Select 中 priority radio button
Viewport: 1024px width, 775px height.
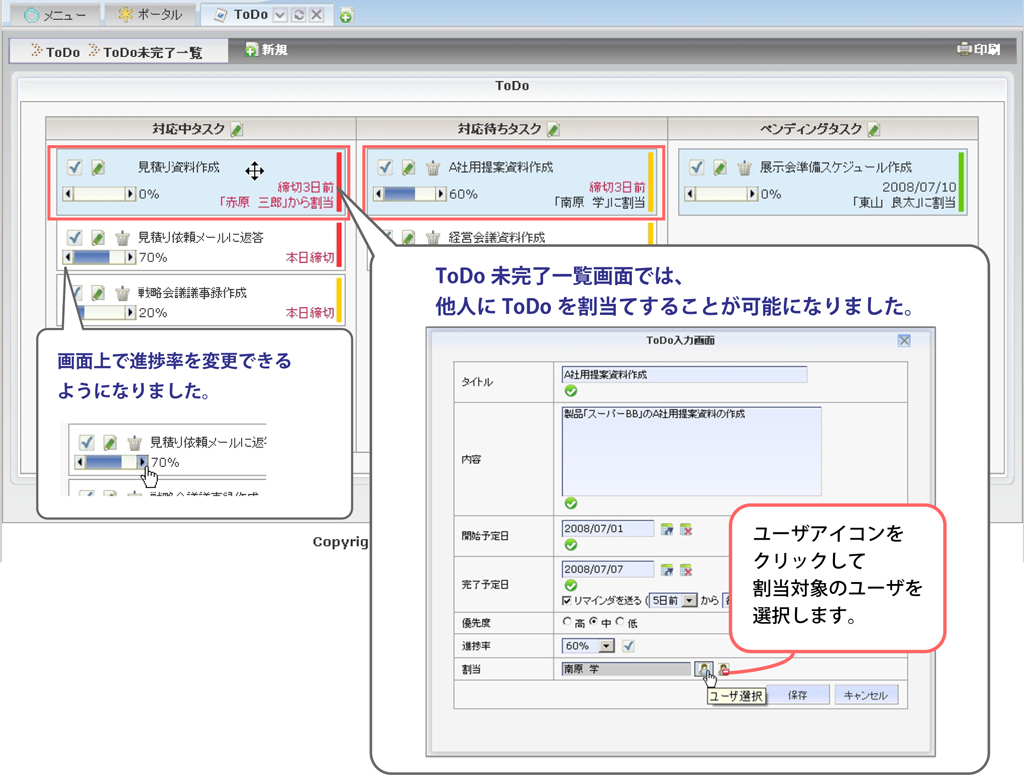click(594, 622)
